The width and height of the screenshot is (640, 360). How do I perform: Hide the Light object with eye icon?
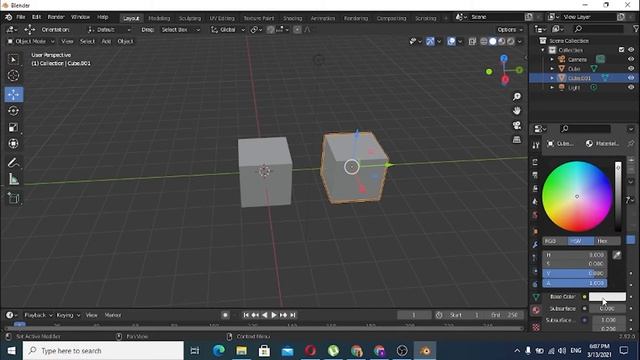coord(631,87)
